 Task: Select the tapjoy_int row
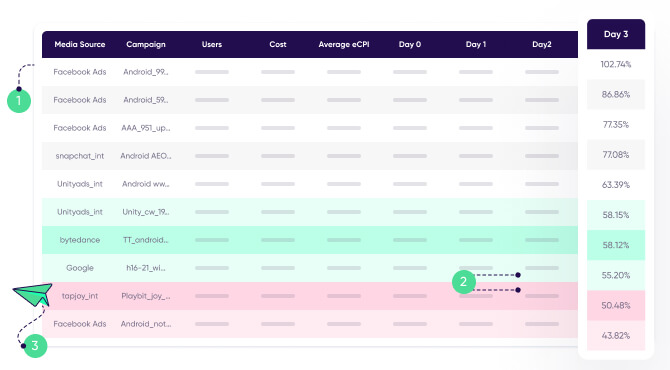point(310,296)
